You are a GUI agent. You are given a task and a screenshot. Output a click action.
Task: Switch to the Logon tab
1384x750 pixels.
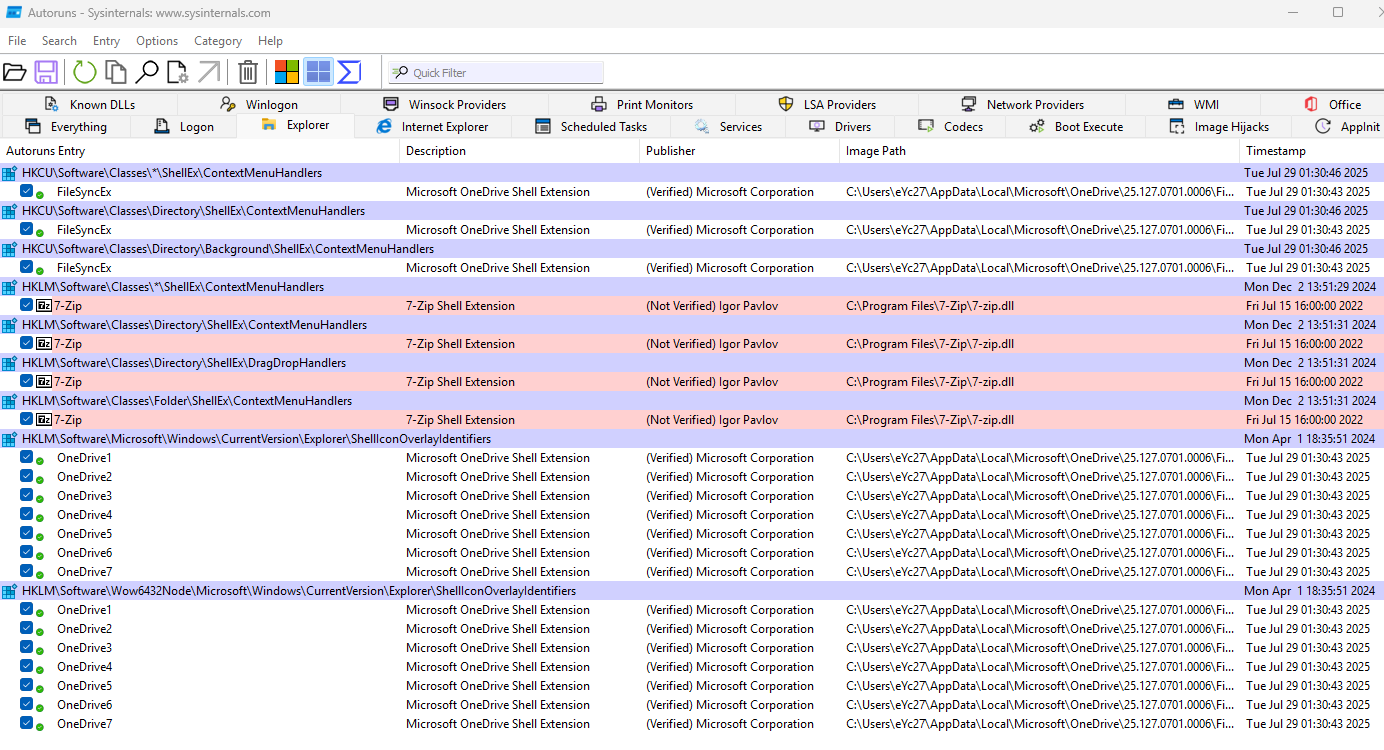(184, 127)
